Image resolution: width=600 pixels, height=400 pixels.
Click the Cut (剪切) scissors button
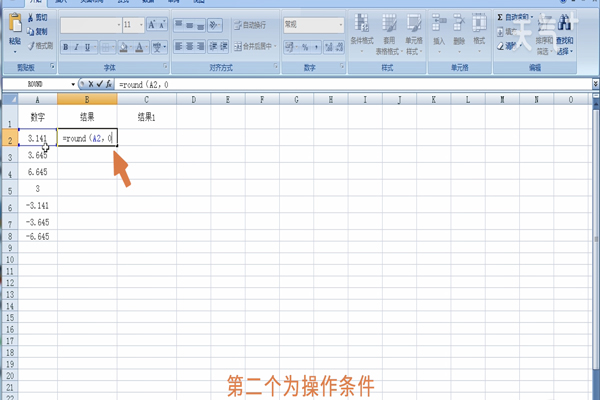pos(37,18)
